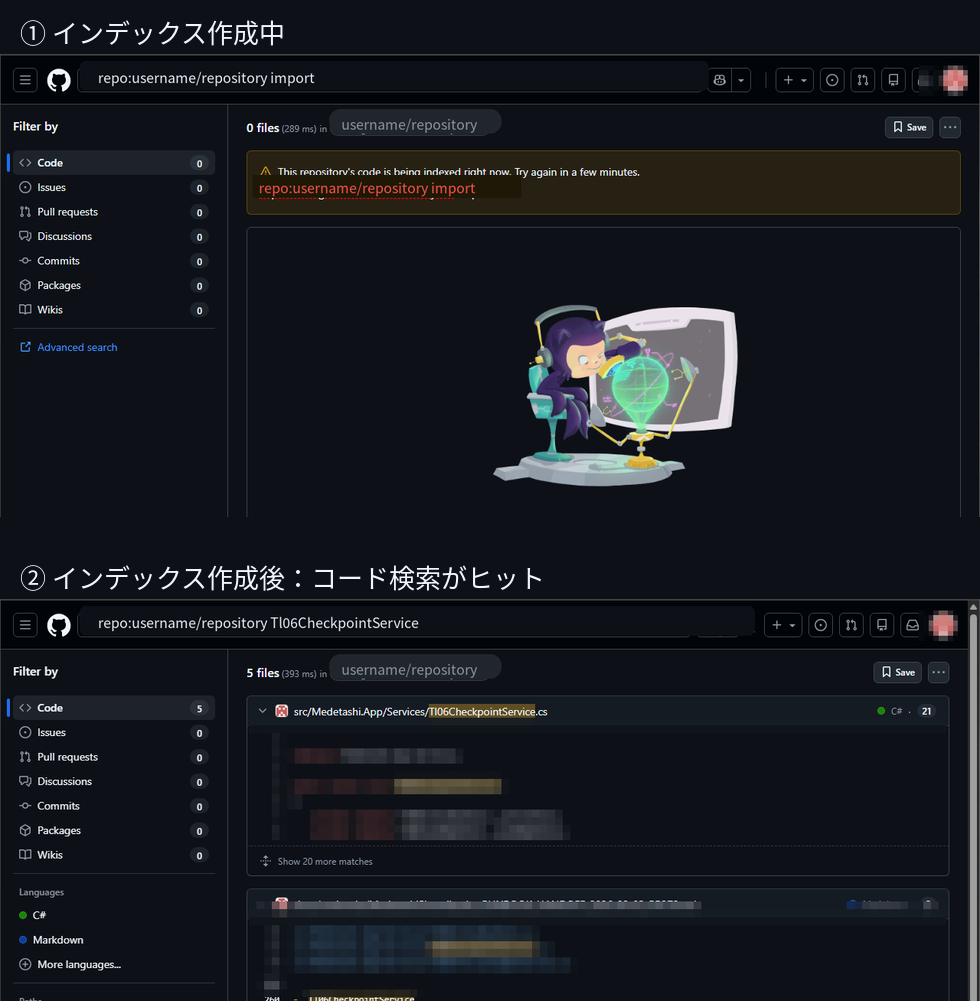980x1001 pixels.
Task: Click the '5 files' result count text
Action: [x=262, y=673]
